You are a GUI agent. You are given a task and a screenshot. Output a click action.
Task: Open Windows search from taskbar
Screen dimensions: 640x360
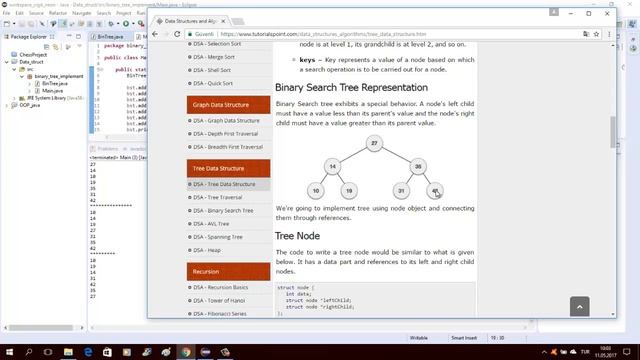[29, 352]
